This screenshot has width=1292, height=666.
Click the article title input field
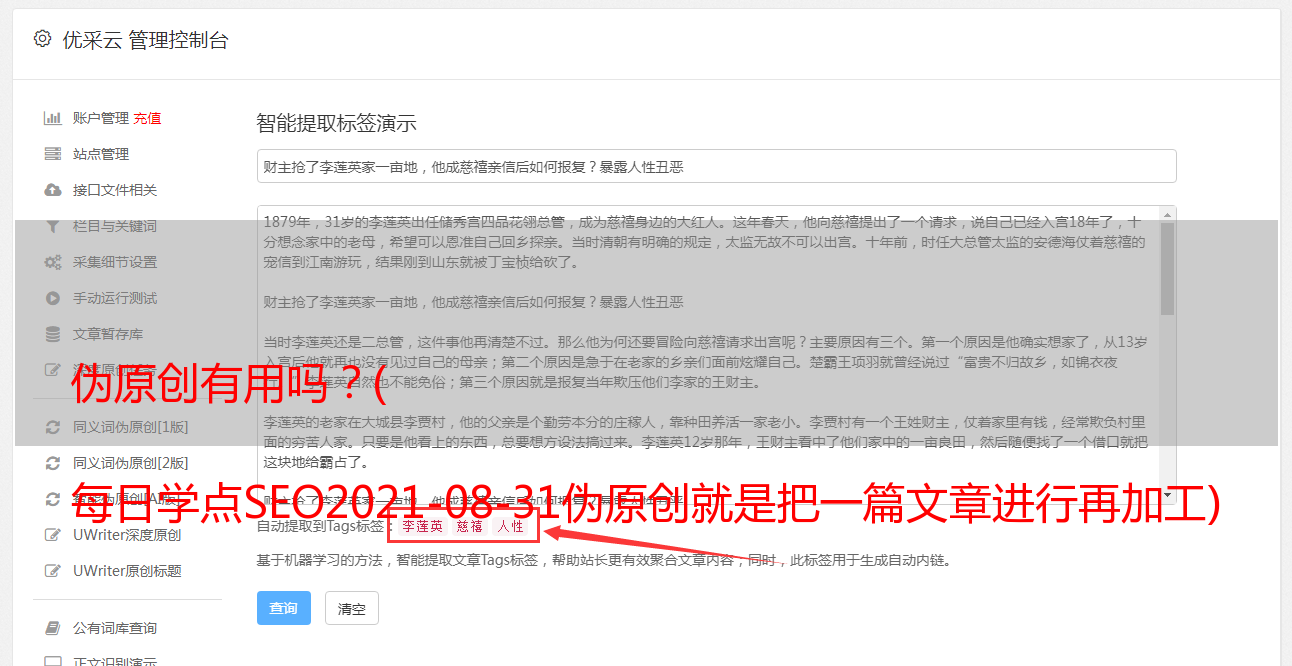(x=716, y=166)
